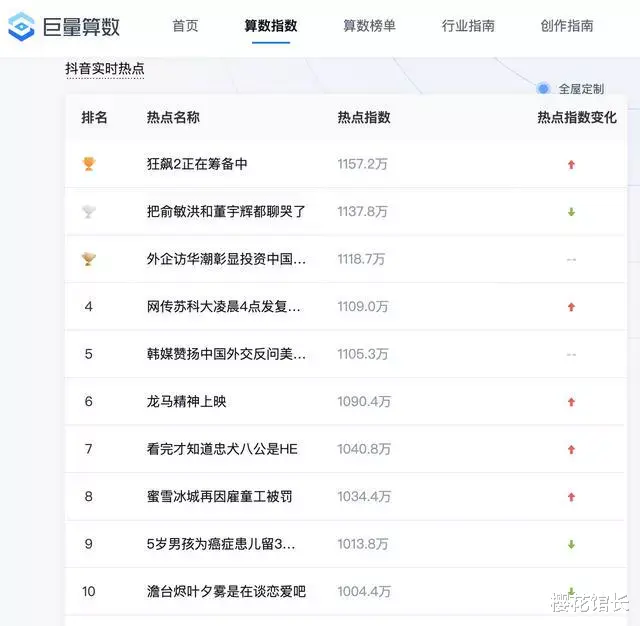Click the 排名 column header
Screen dimensions: 640x626
pos(94,118)
